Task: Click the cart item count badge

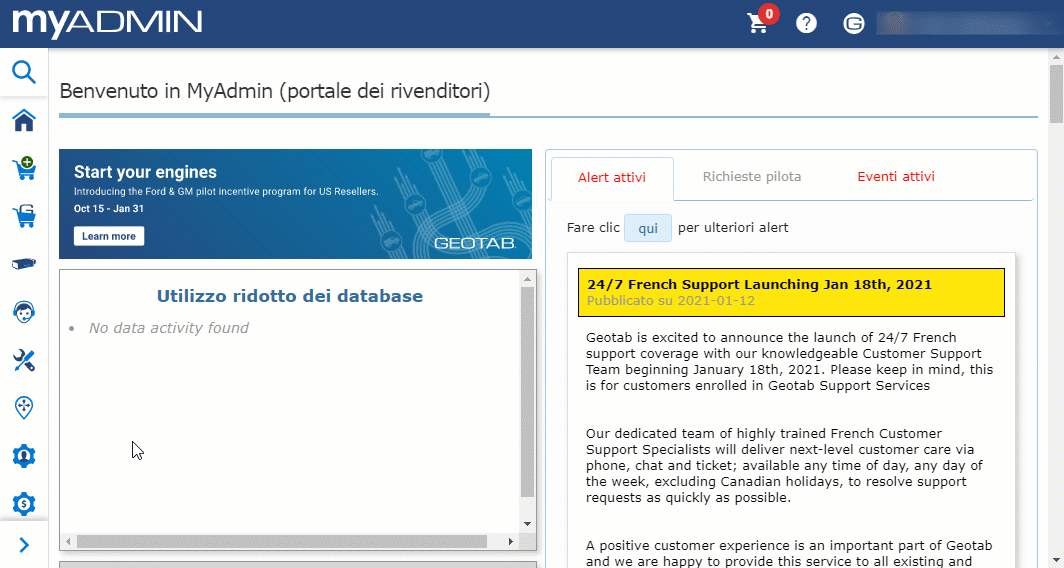Action: 769,14
